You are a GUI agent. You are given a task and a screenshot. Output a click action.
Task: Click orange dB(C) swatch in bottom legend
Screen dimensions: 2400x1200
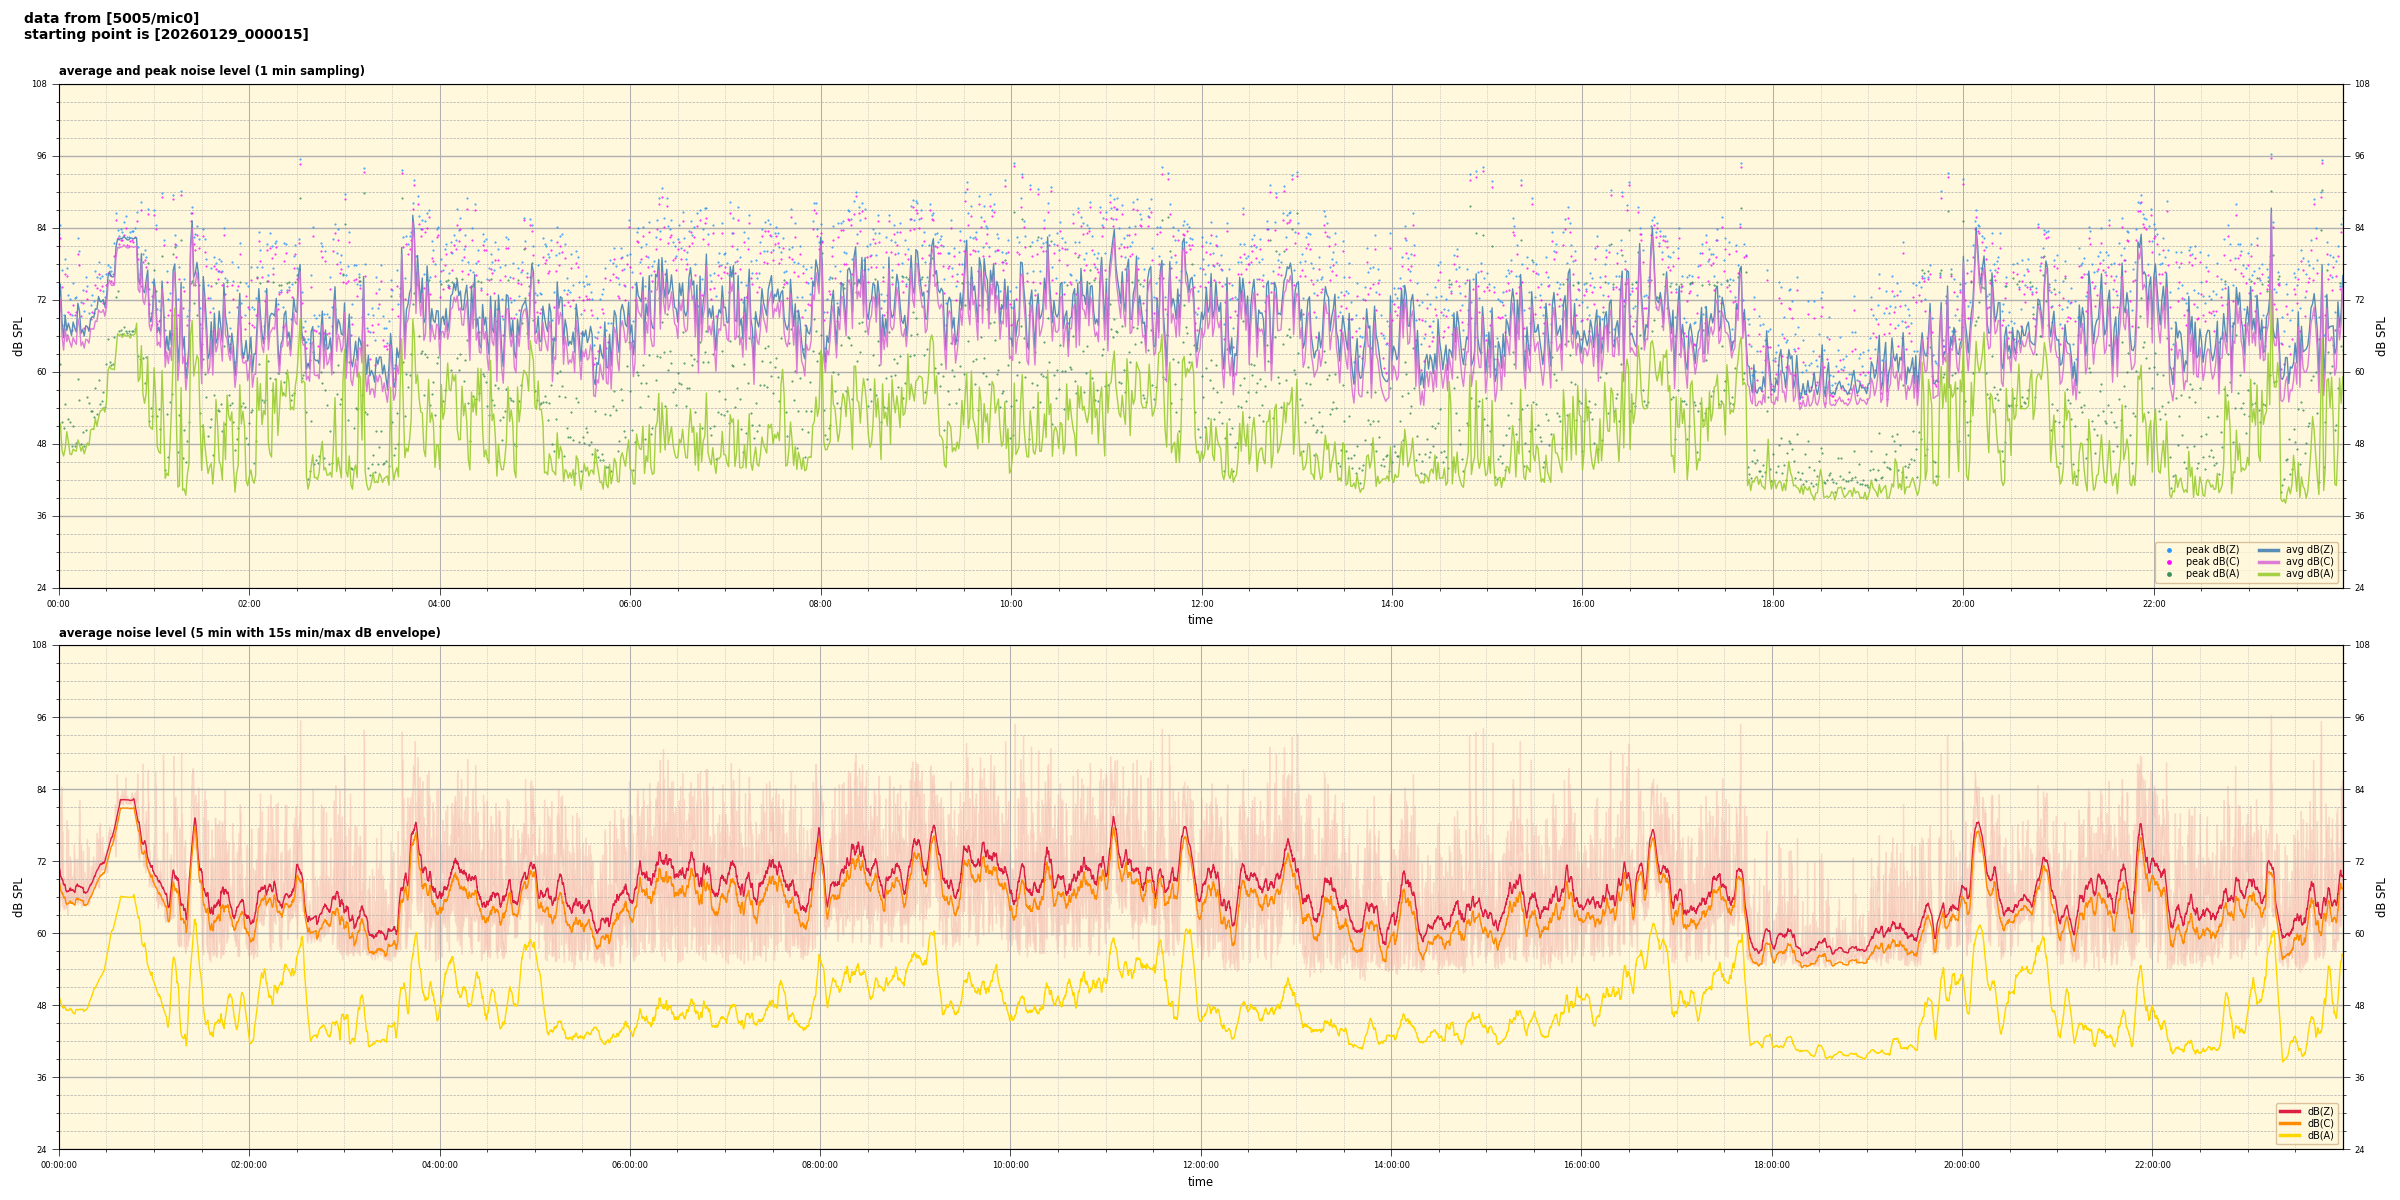[2290, 1123]
